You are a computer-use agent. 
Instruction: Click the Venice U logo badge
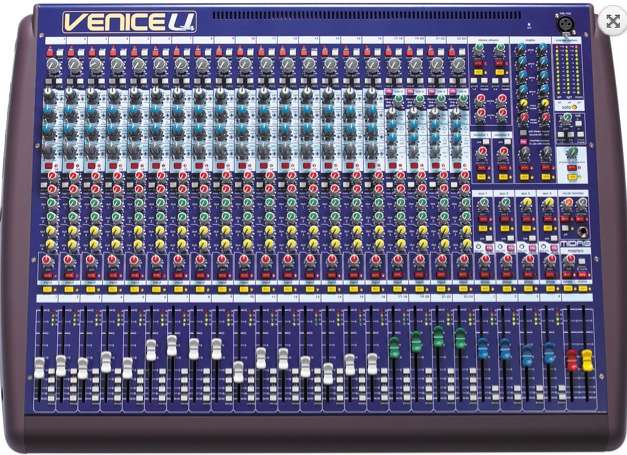pyautogui.click(x=130, y=22)
